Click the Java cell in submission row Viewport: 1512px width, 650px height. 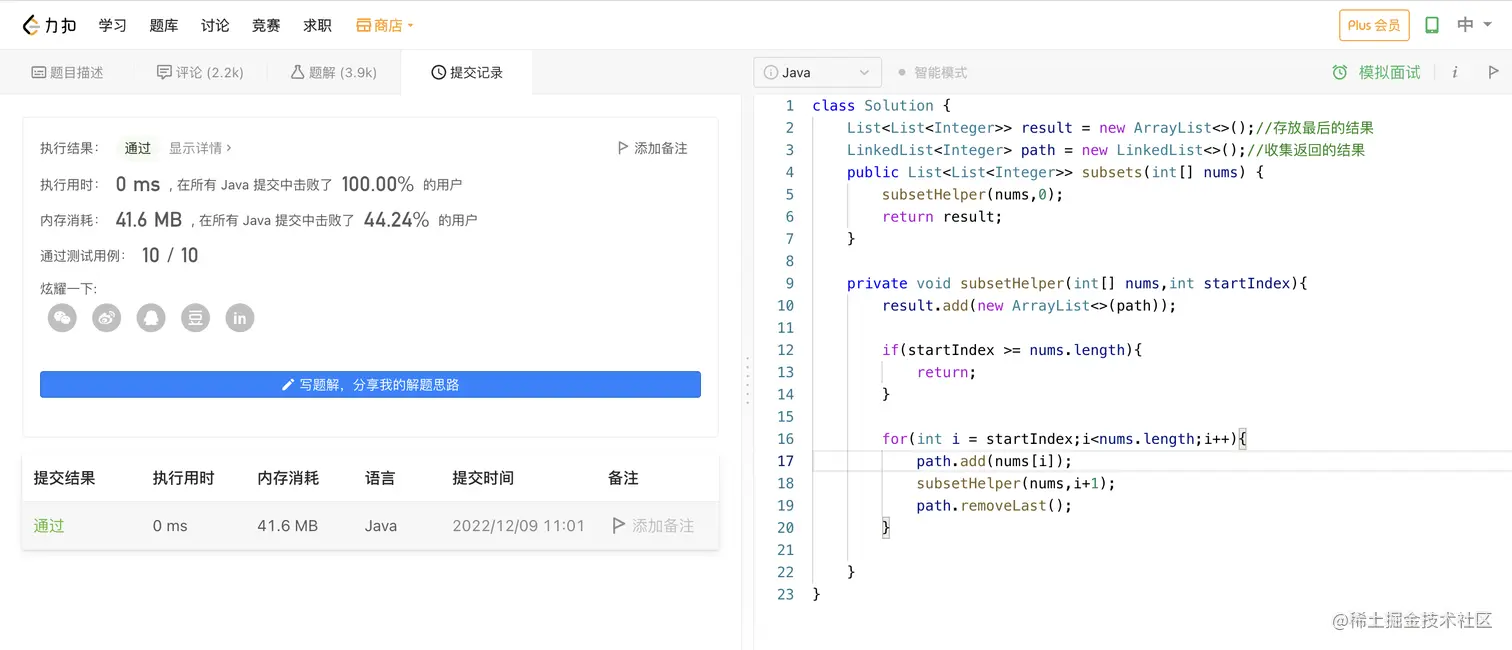381,526
